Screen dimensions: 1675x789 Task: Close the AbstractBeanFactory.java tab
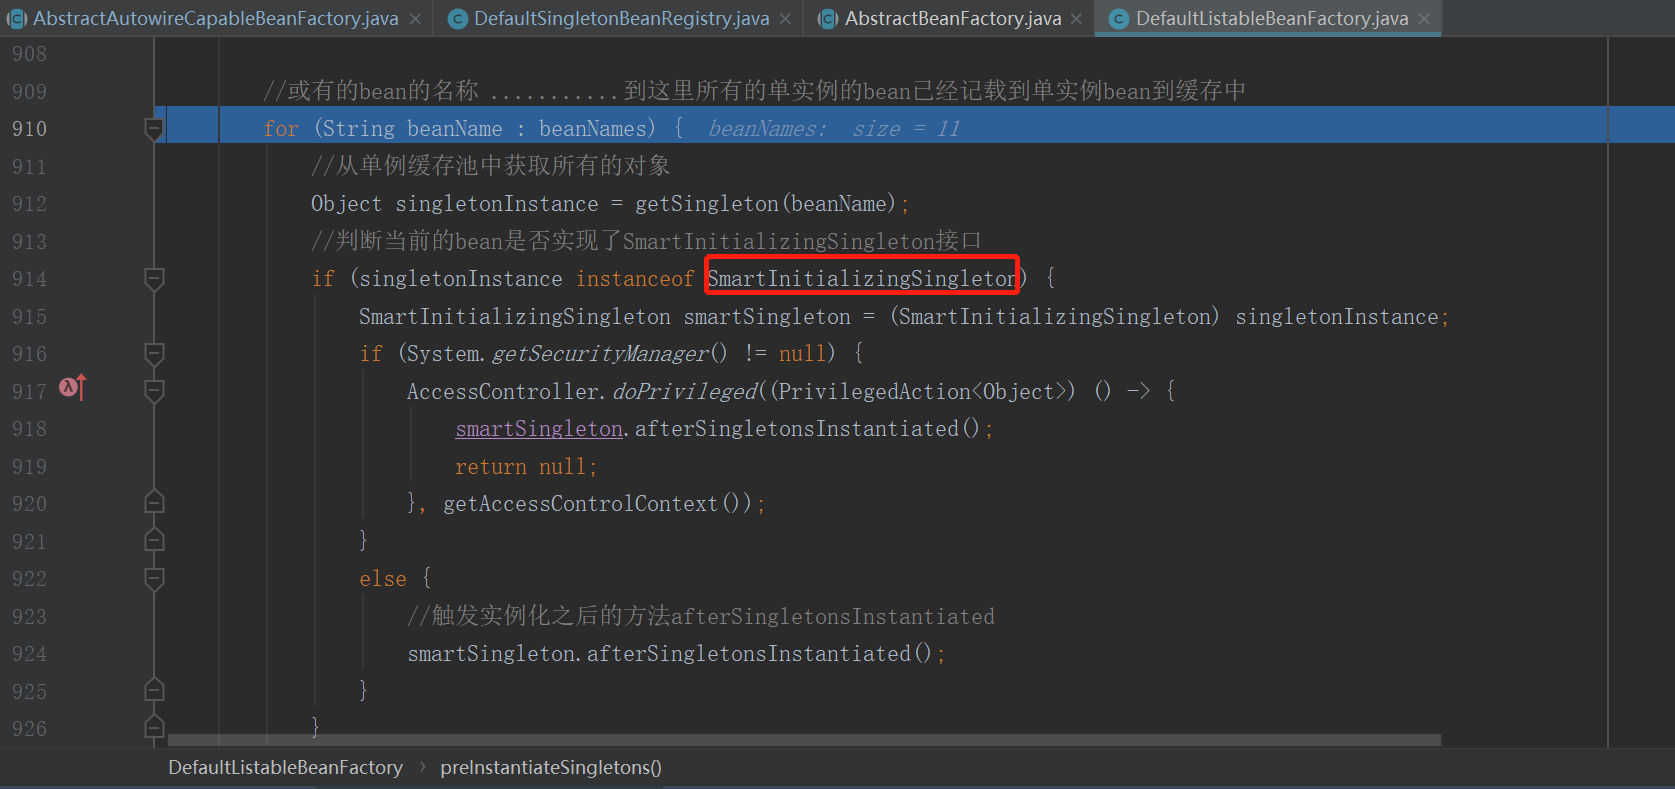[1076, 19]
